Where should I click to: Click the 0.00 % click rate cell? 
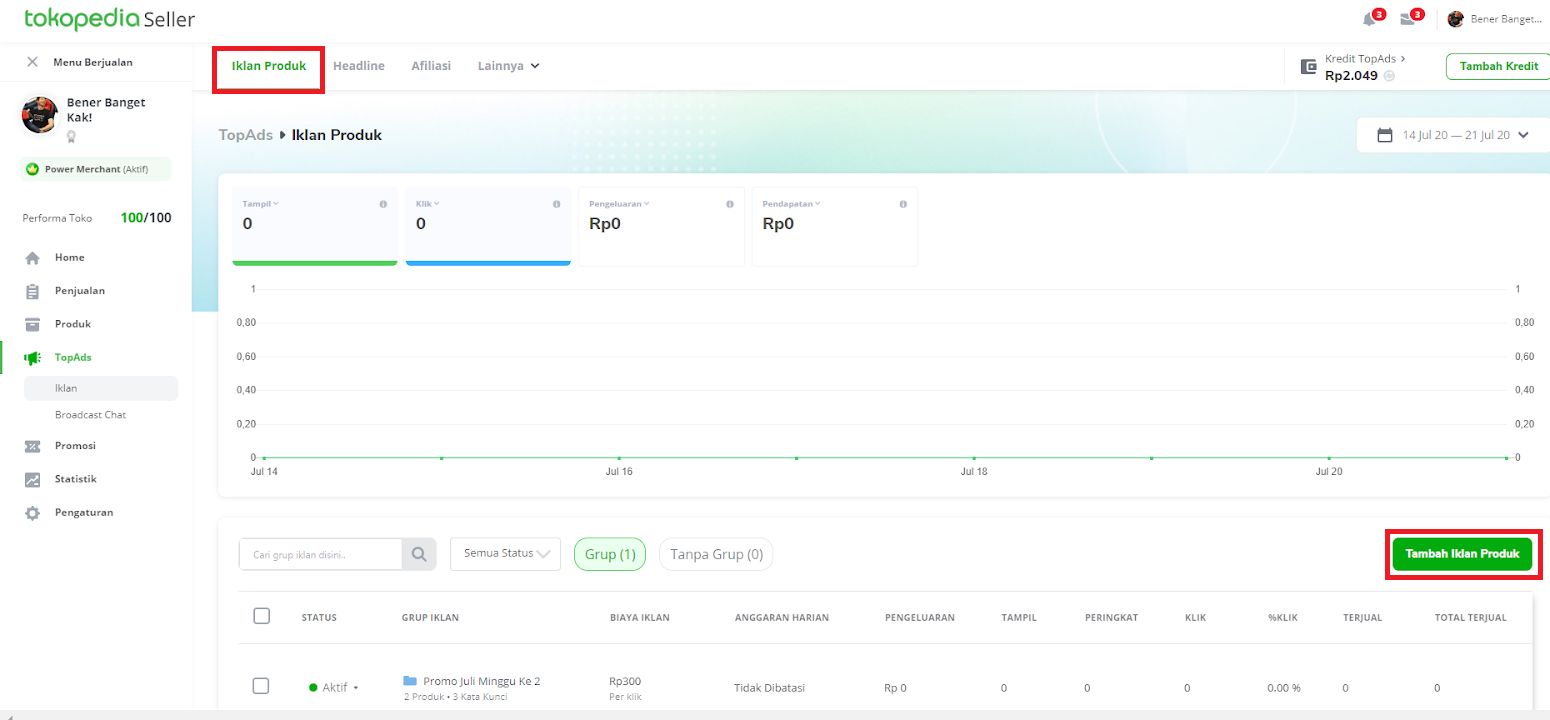[x=1284, y=688]
